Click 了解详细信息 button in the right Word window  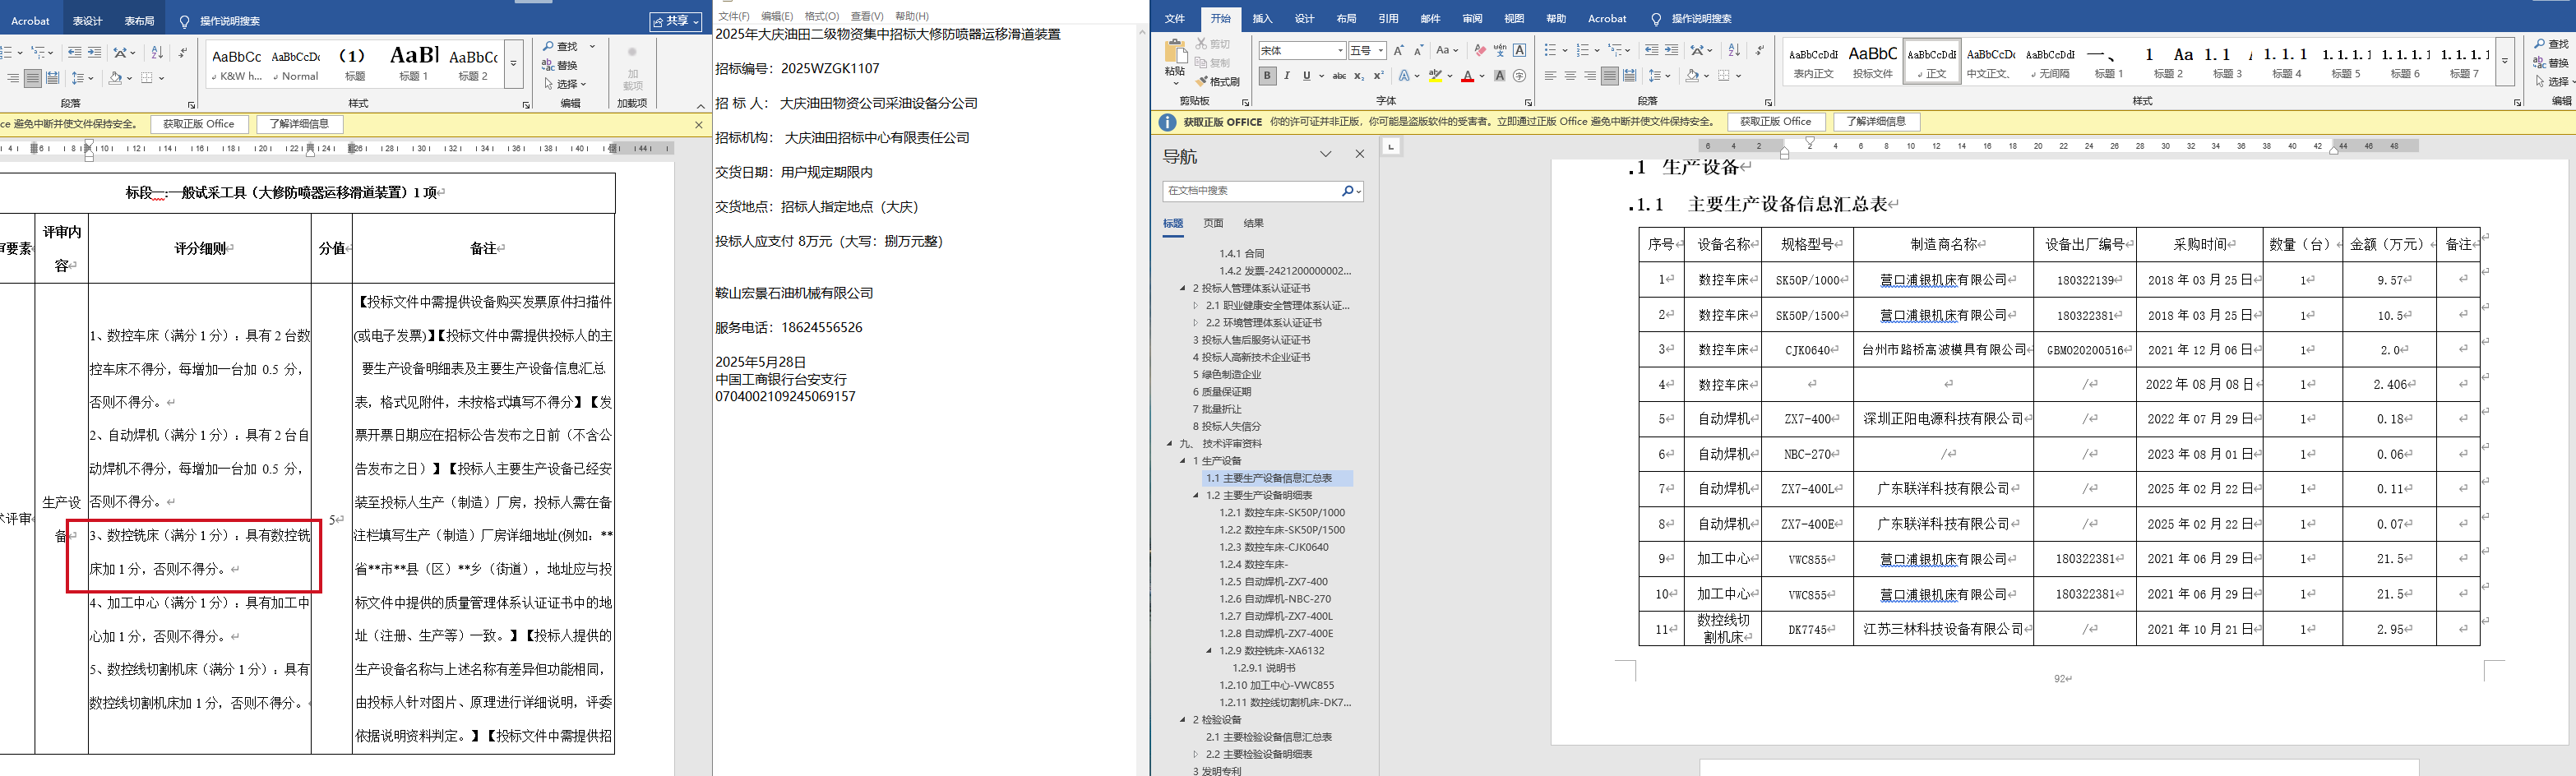click(1876, 122)
